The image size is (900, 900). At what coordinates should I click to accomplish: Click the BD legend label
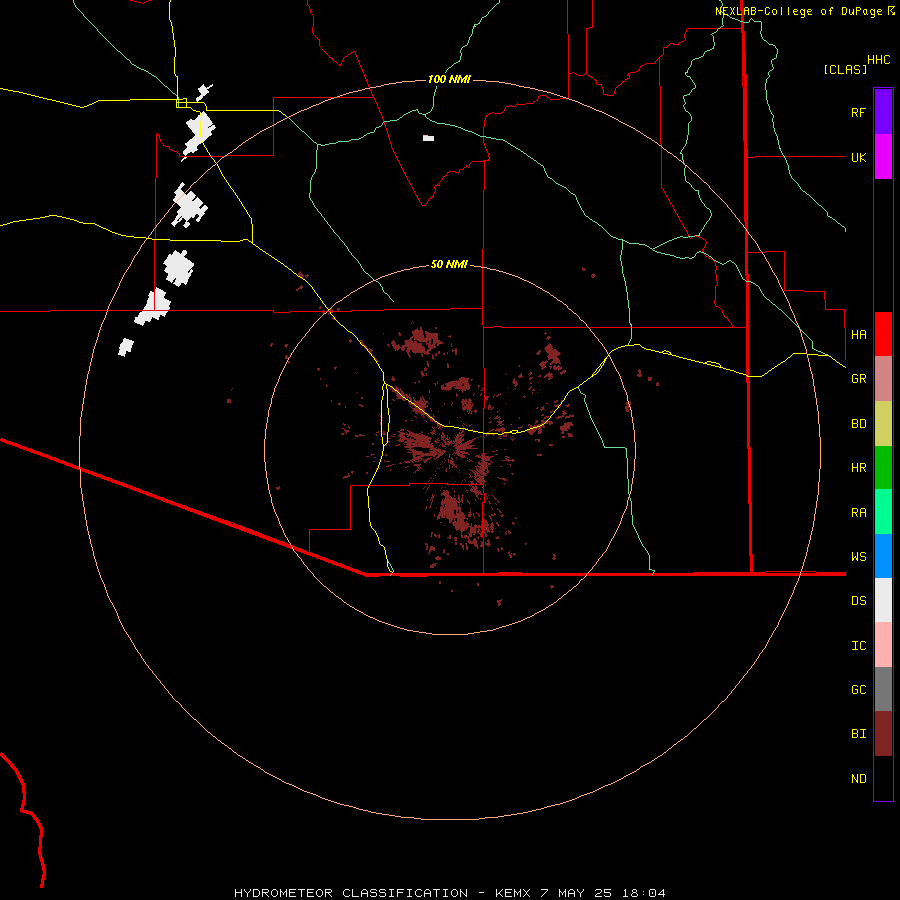coord(858,424)
